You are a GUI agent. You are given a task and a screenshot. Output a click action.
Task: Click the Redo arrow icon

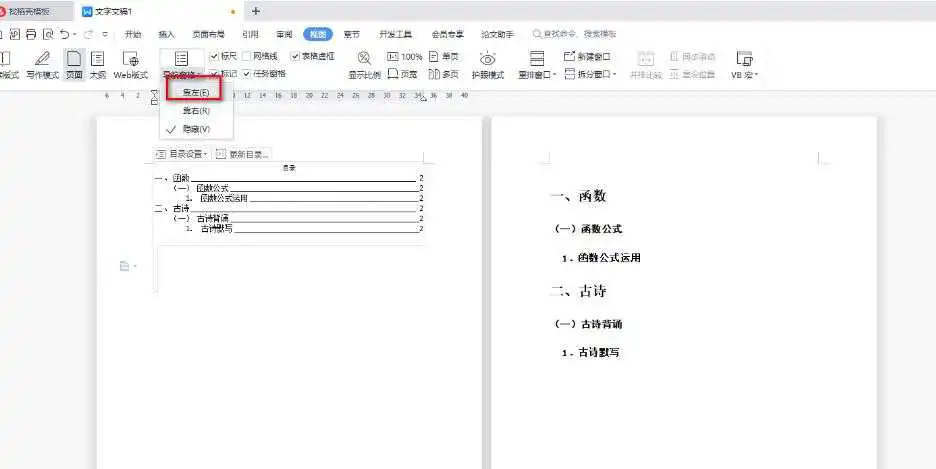point(88,34)
